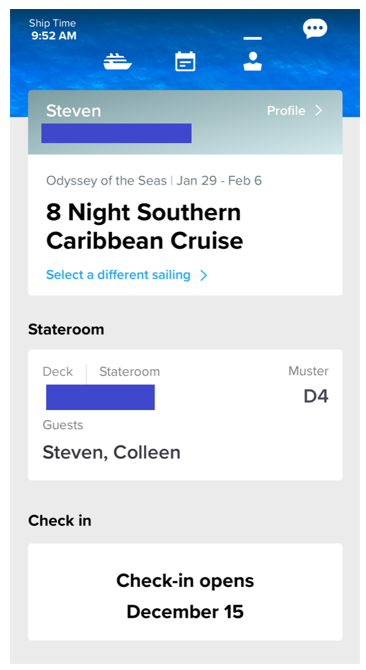Tap the Steven name header

[x=73, y=111]
